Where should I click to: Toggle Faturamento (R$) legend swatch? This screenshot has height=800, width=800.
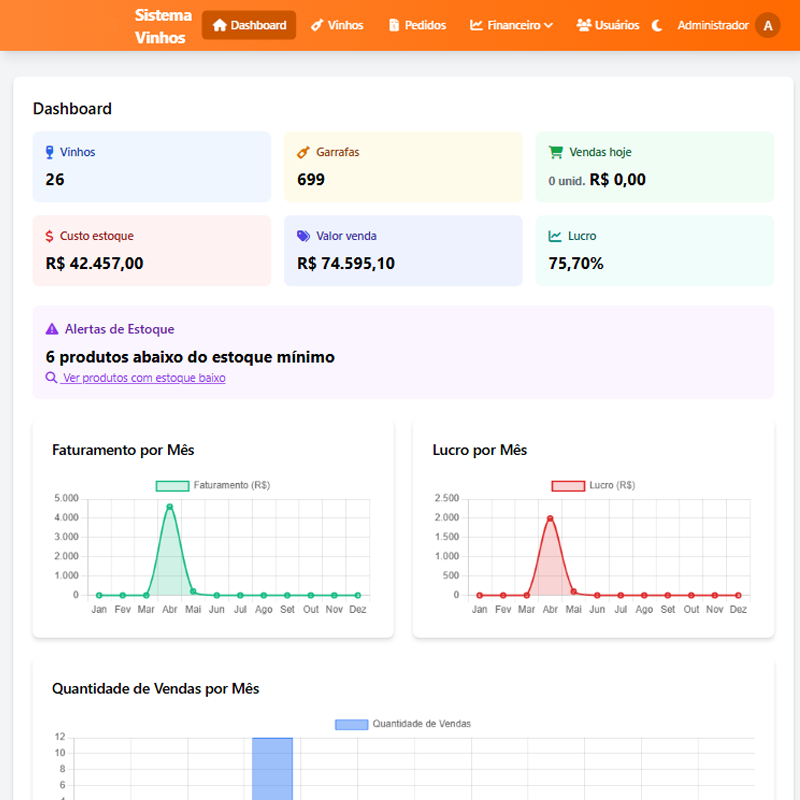(x=172, y=486)
